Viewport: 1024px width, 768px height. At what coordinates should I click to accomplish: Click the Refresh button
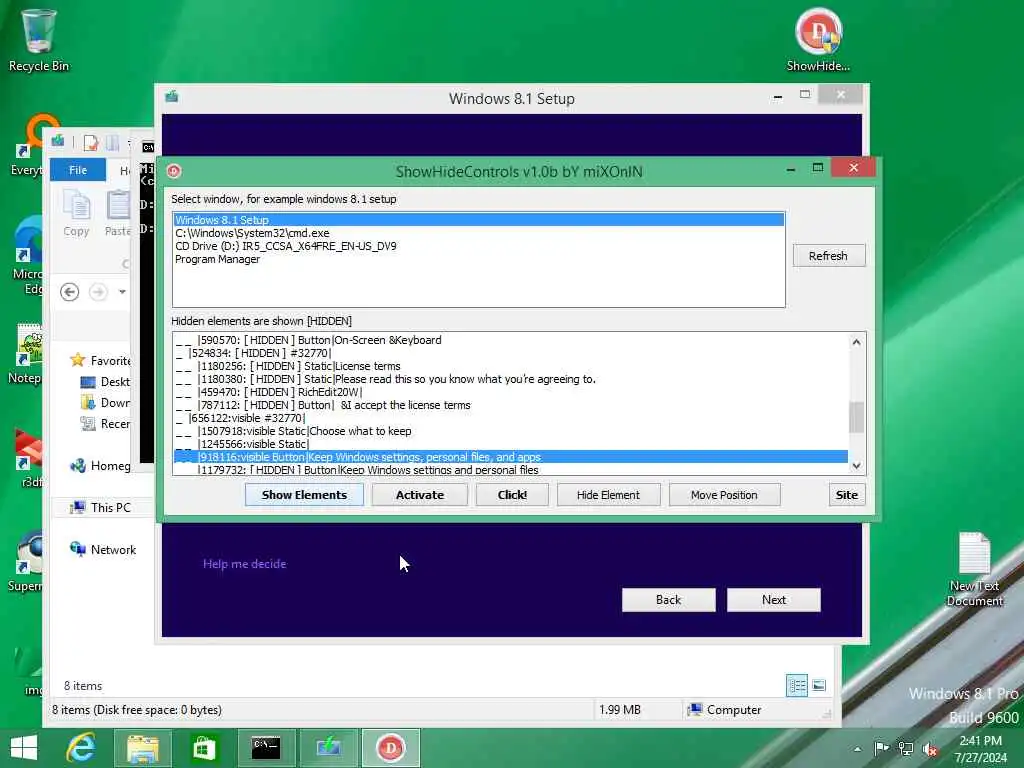pyautogui.click(x=829, y=255)
